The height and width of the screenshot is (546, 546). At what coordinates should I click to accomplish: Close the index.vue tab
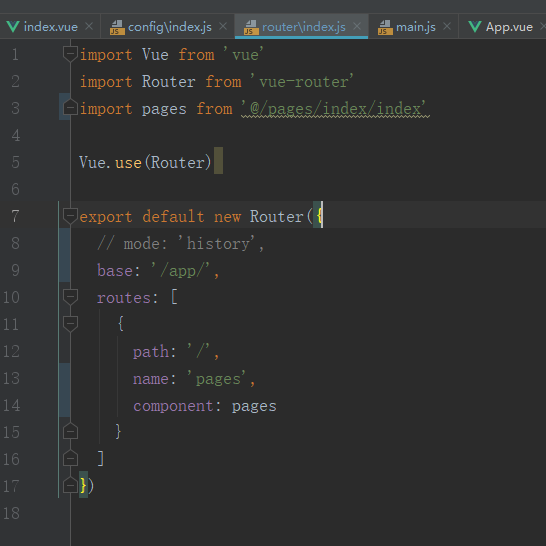89,26
